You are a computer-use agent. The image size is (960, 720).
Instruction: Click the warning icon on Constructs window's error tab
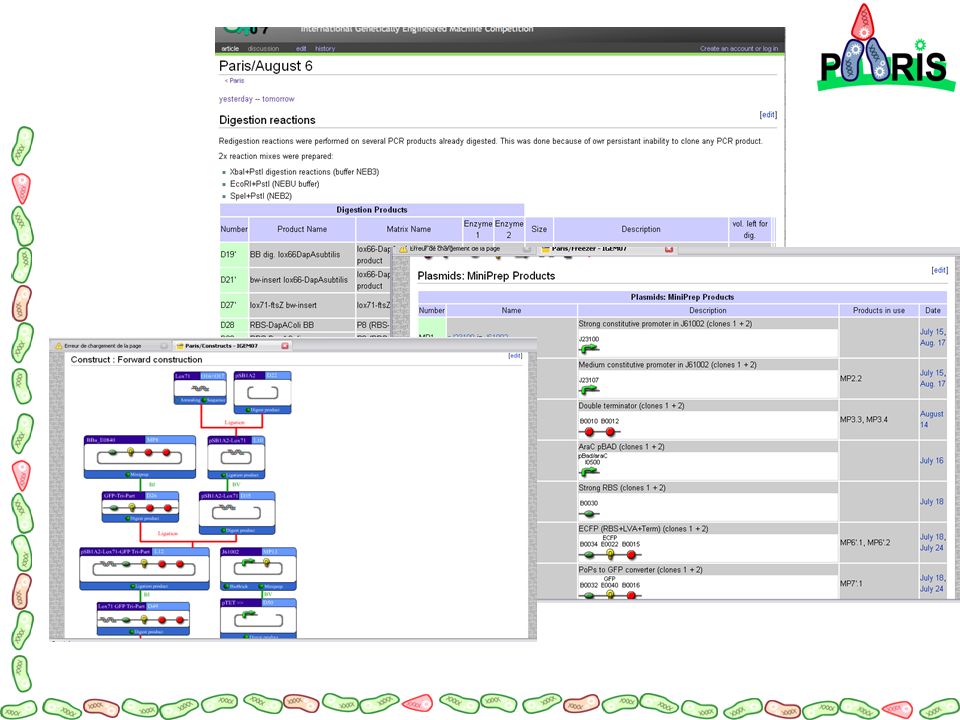click(59, 346)
